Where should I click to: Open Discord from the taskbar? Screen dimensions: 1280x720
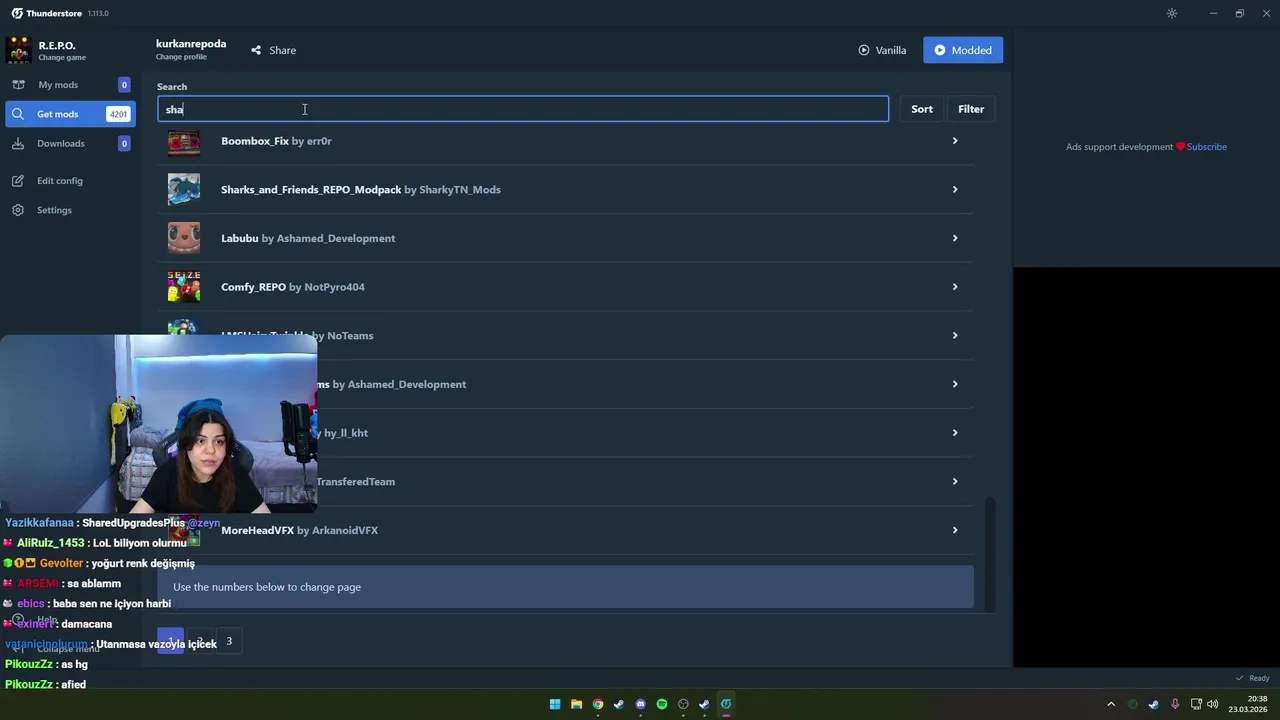[x=640, y=704]
